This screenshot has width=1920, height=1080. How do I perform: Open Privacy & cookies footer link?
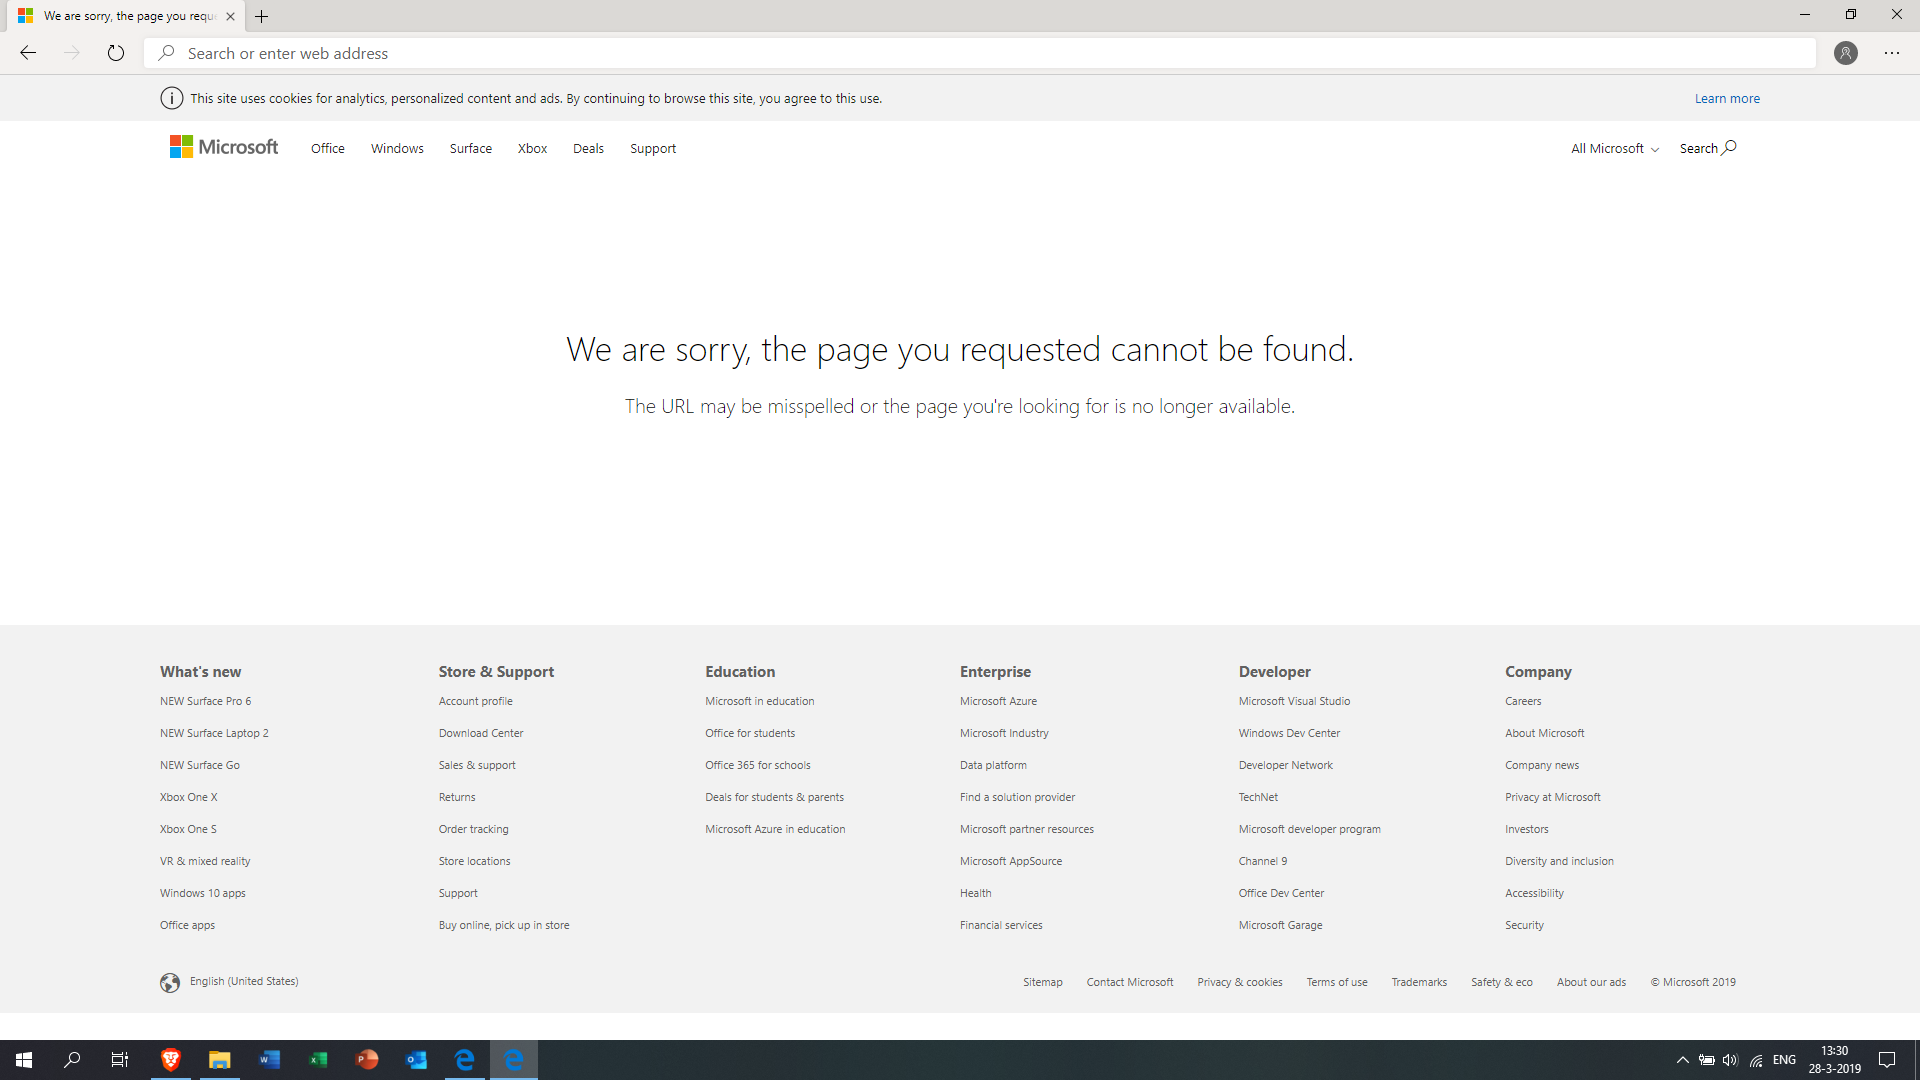1240,982
